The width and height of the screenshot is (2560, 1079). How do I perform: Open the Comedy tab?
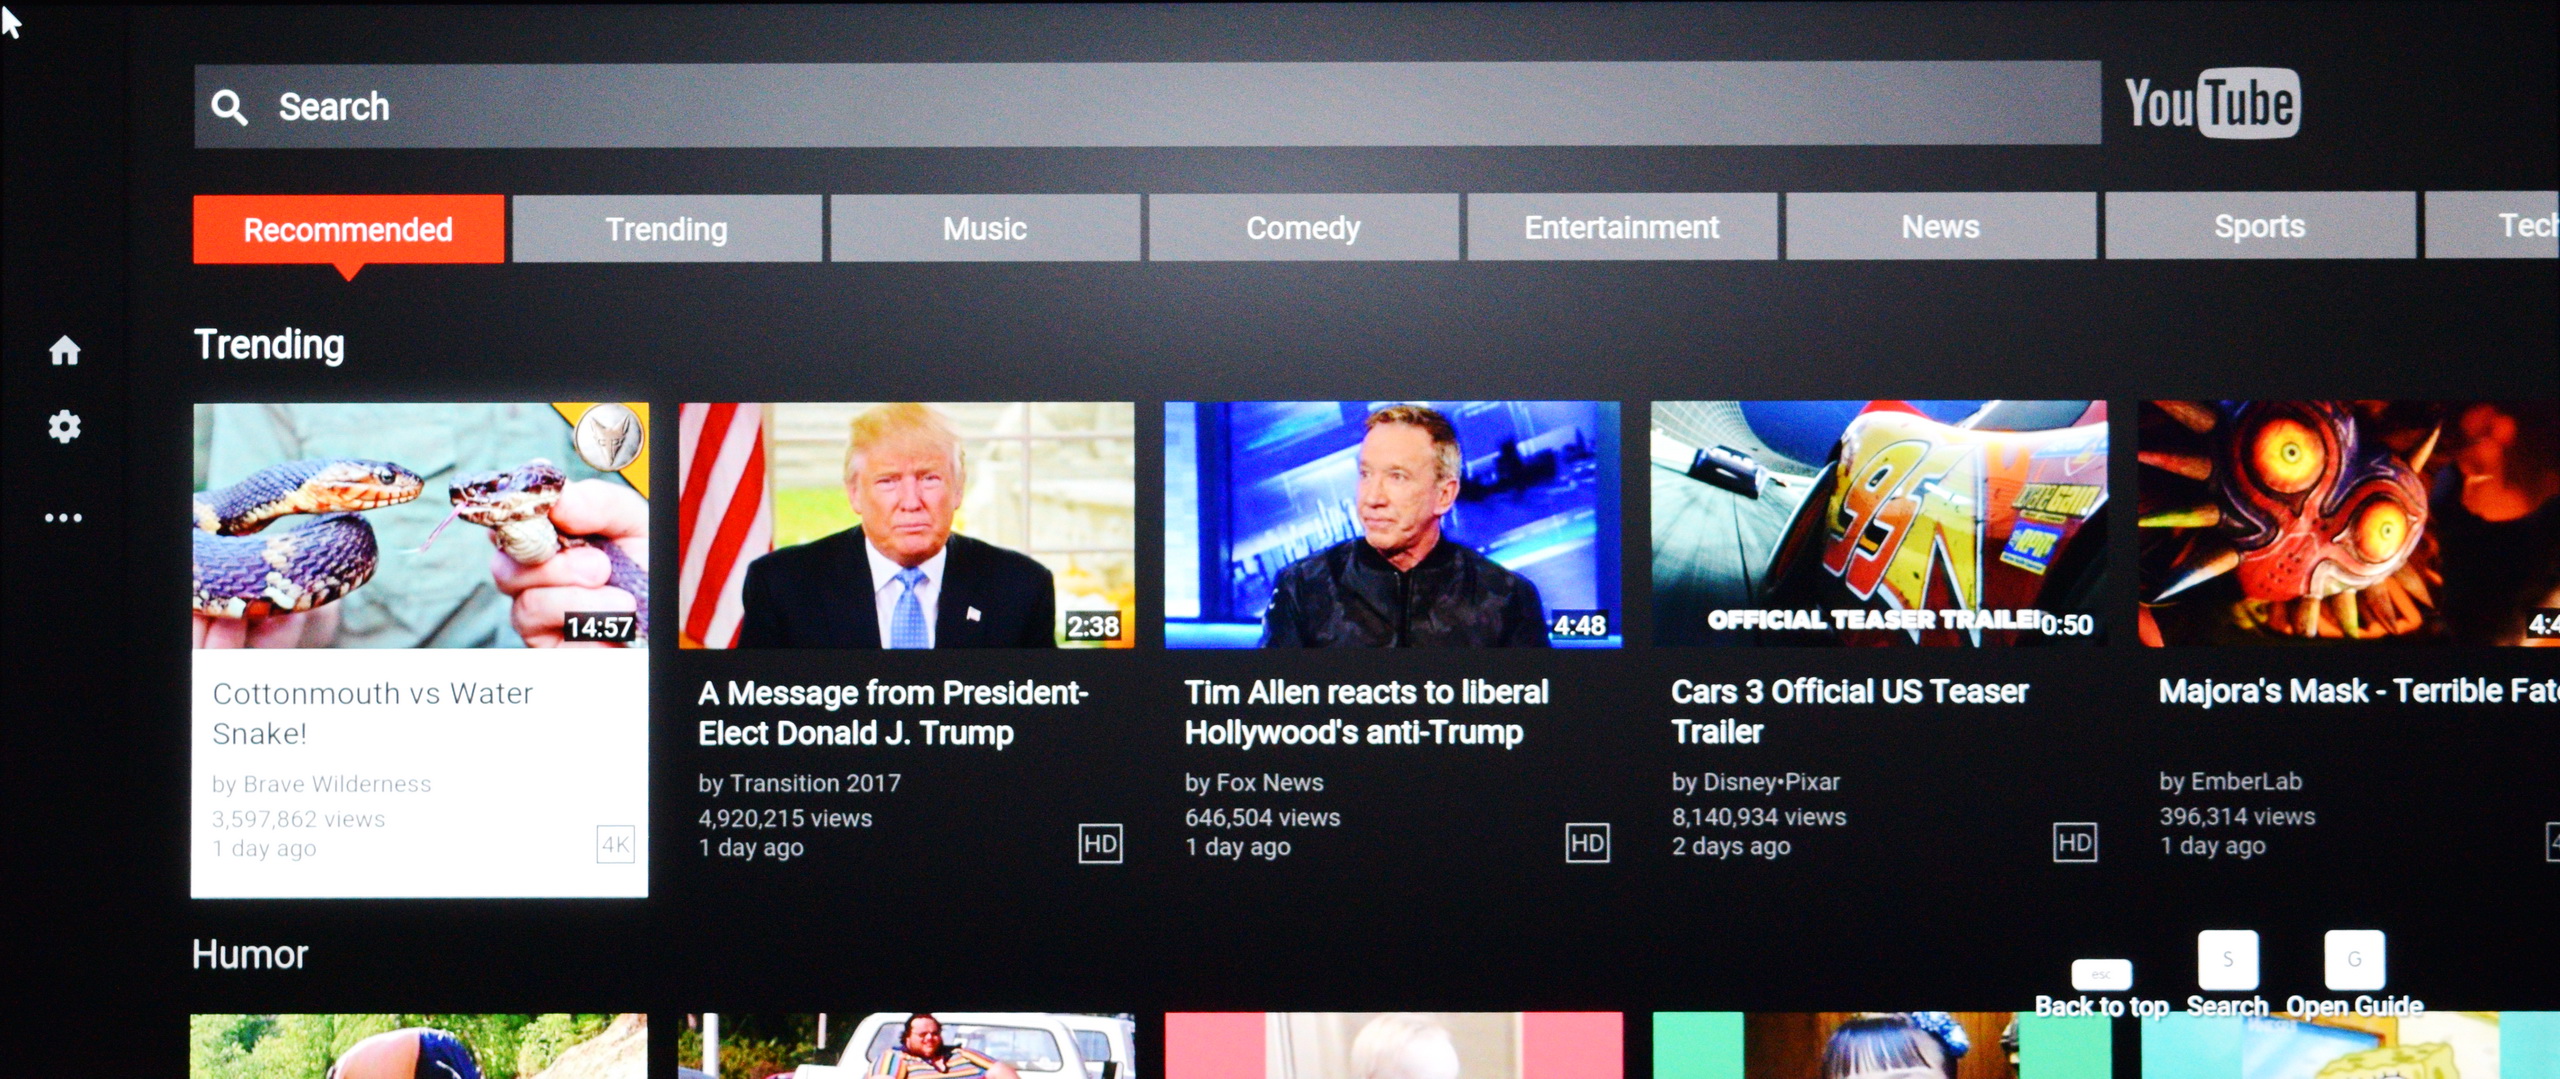point(1303,228)
